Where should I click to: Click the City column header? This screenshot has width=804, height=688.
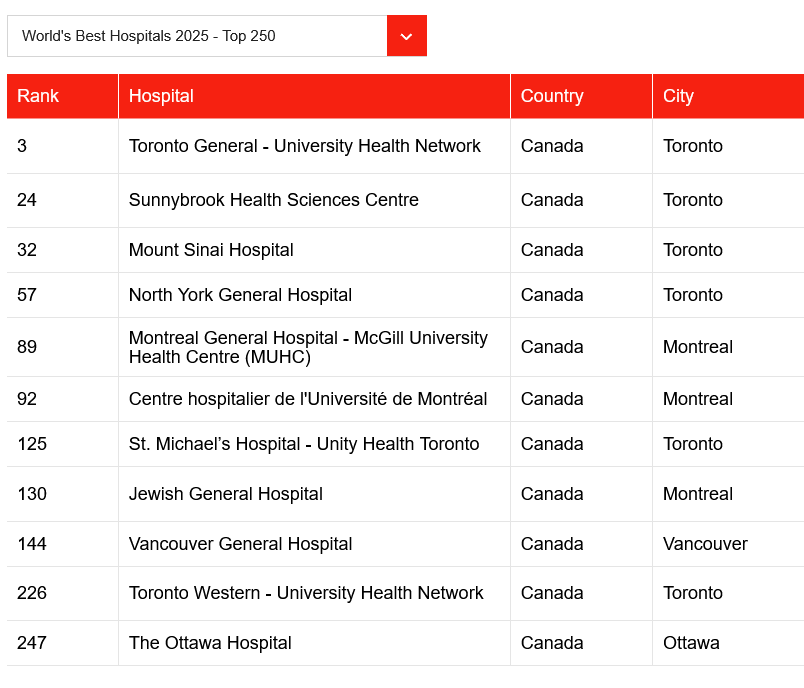pos(678,96)
